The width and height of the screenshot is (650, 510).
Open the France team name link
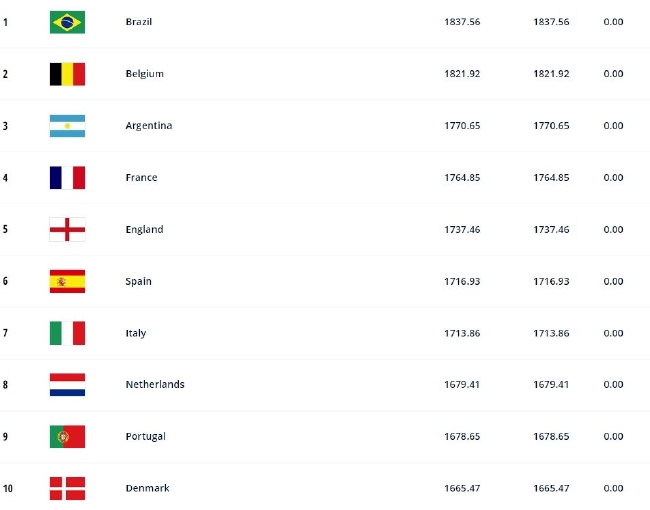(x=141, y=178)
